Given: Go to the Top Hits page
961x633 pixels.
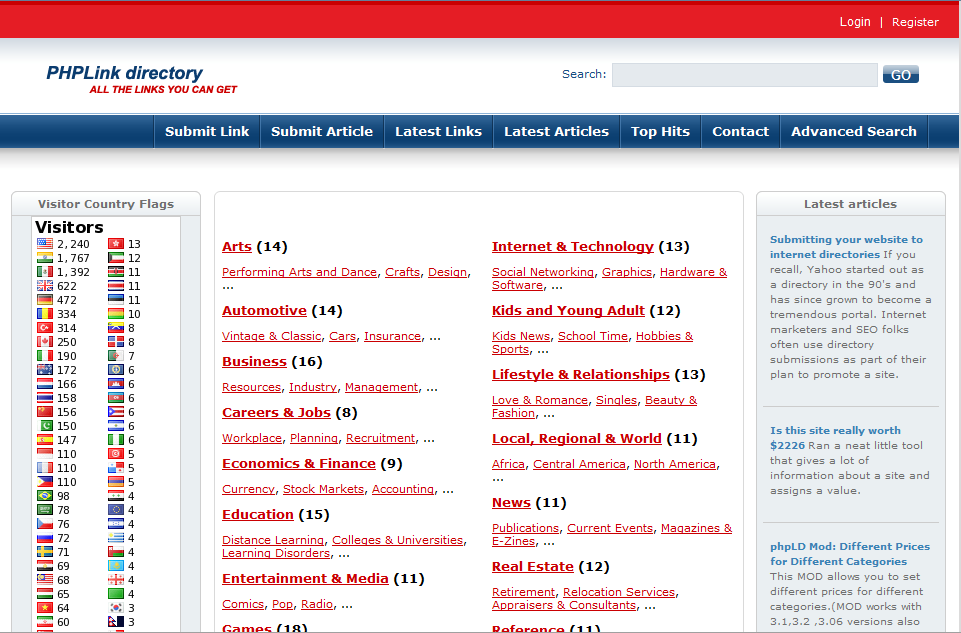Looking at the screenshot, I should [x=660, y=131].
